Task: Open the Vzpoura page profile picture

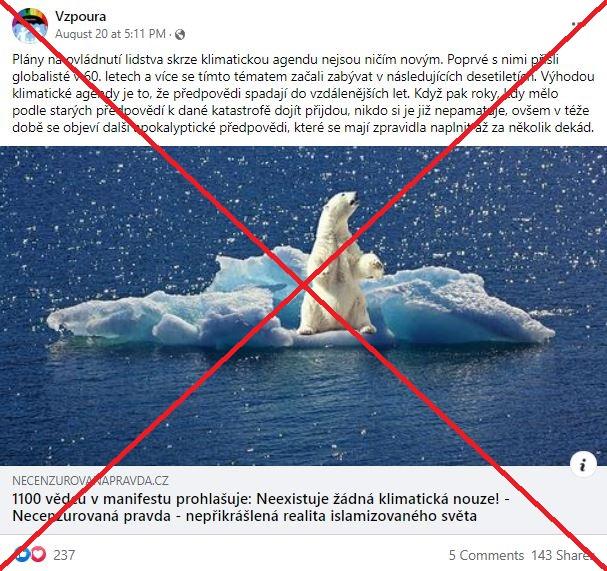Action: (30, 26)
